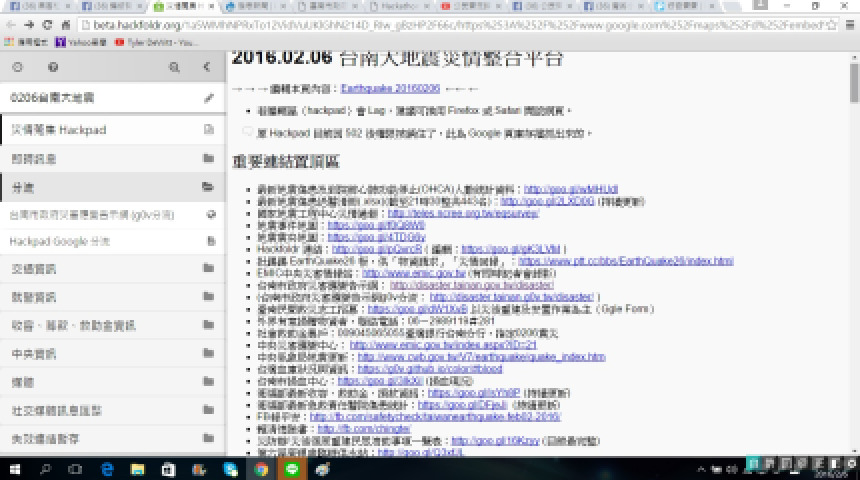Click the settings gear icon atop the sidebar
The height and width of the screenshot is (480, 860).
17,67
